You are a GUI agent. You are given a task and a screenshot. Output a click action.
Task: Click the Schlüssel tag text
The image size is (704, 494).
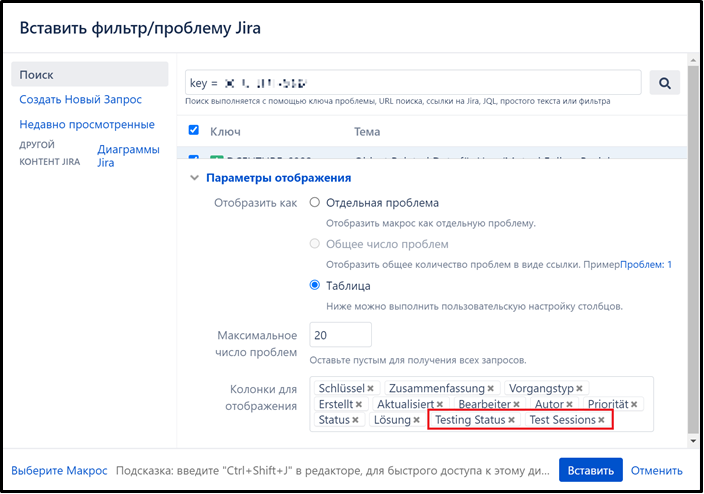pos(341,388)
